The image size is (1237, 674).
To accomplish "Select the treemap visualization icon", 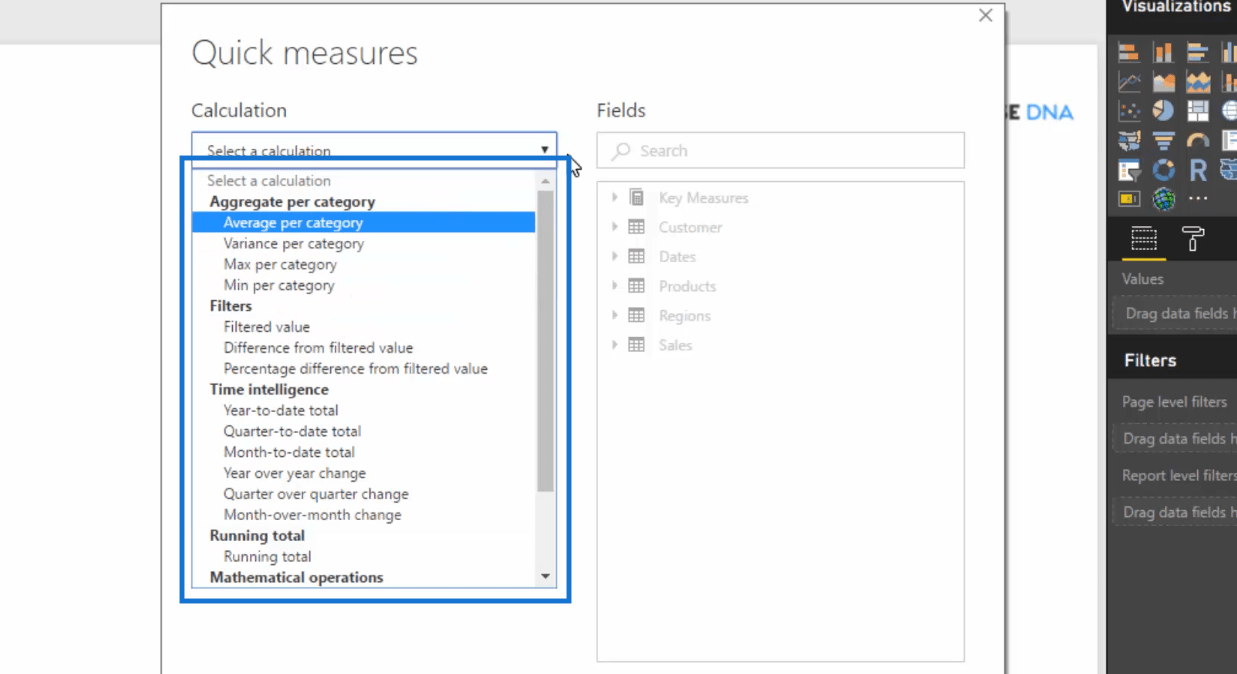I will click(x=1197, y=111).
